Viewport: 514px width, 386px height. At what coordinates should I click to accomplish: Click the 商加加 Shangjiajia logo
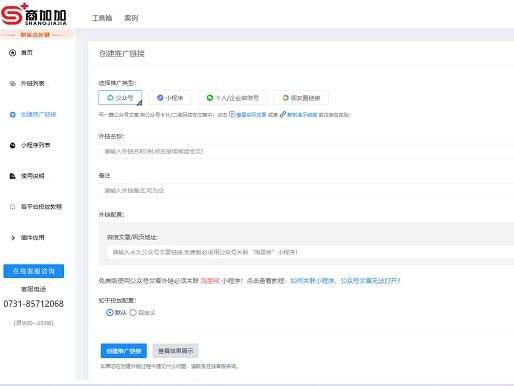[33, 14]
